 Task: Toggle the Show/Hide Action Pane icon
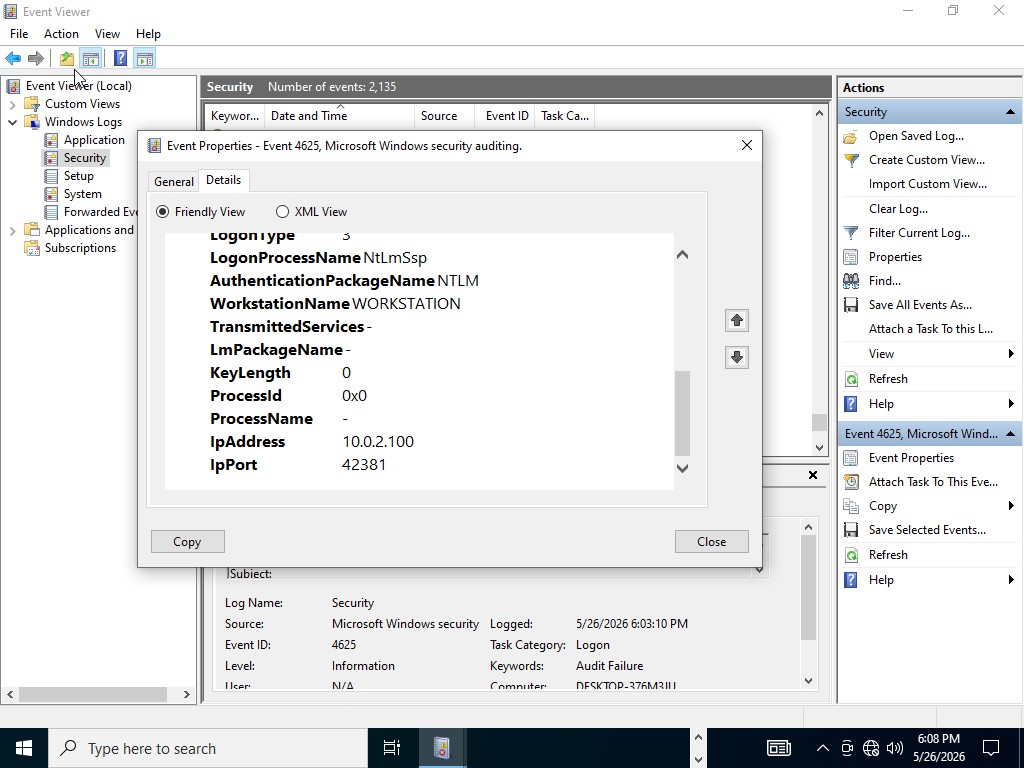tap(145, 59)
